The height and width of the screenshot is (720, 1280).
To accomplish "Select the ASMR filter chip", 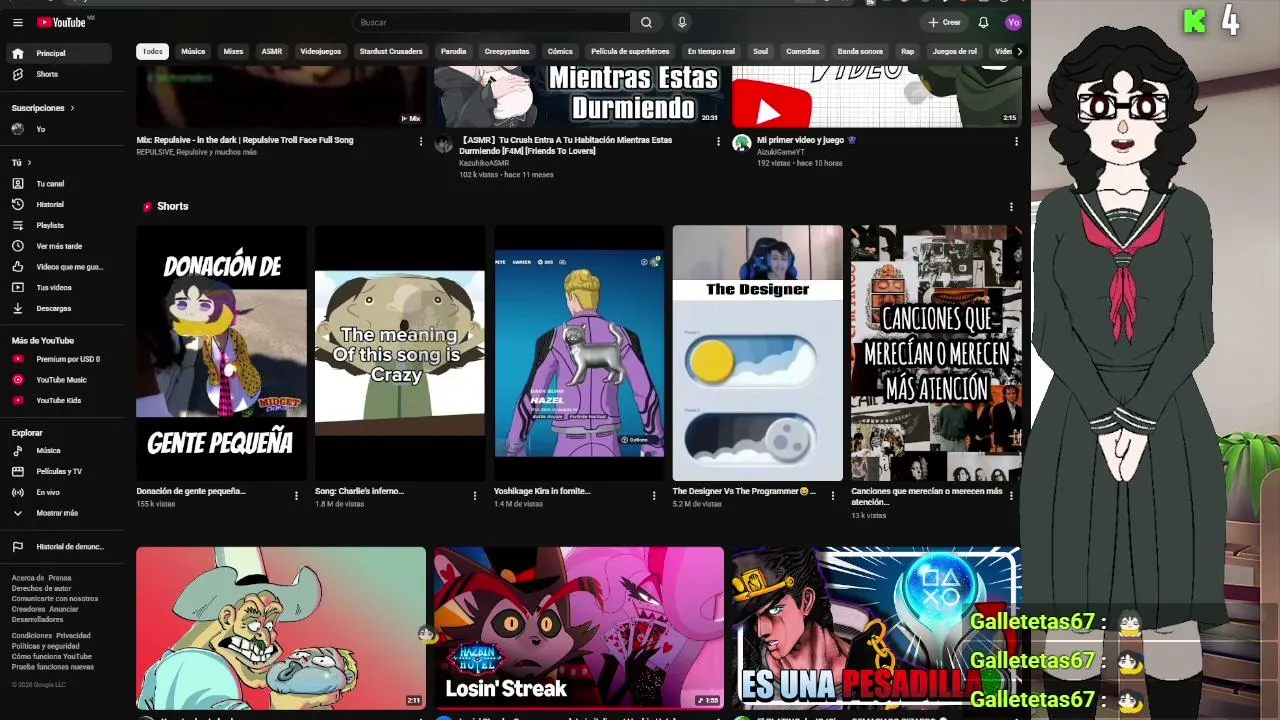I will [272, 51].
